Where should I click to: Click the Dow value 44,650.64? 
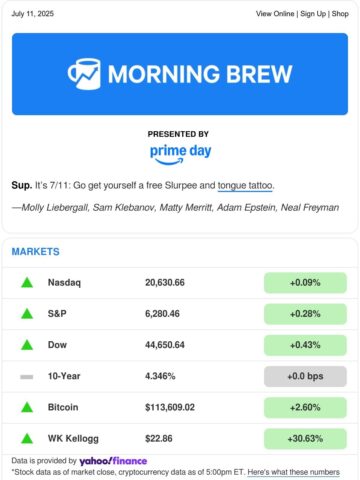165,345
